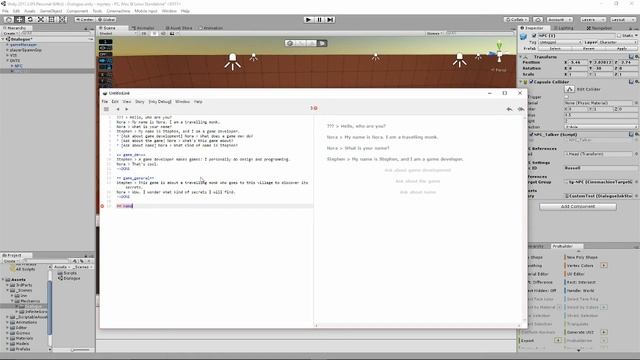This screenshot has width=640, height=360.
Task: Open the Story menu in Inky window
Action: pyautogui.click(x=140, y=102)
